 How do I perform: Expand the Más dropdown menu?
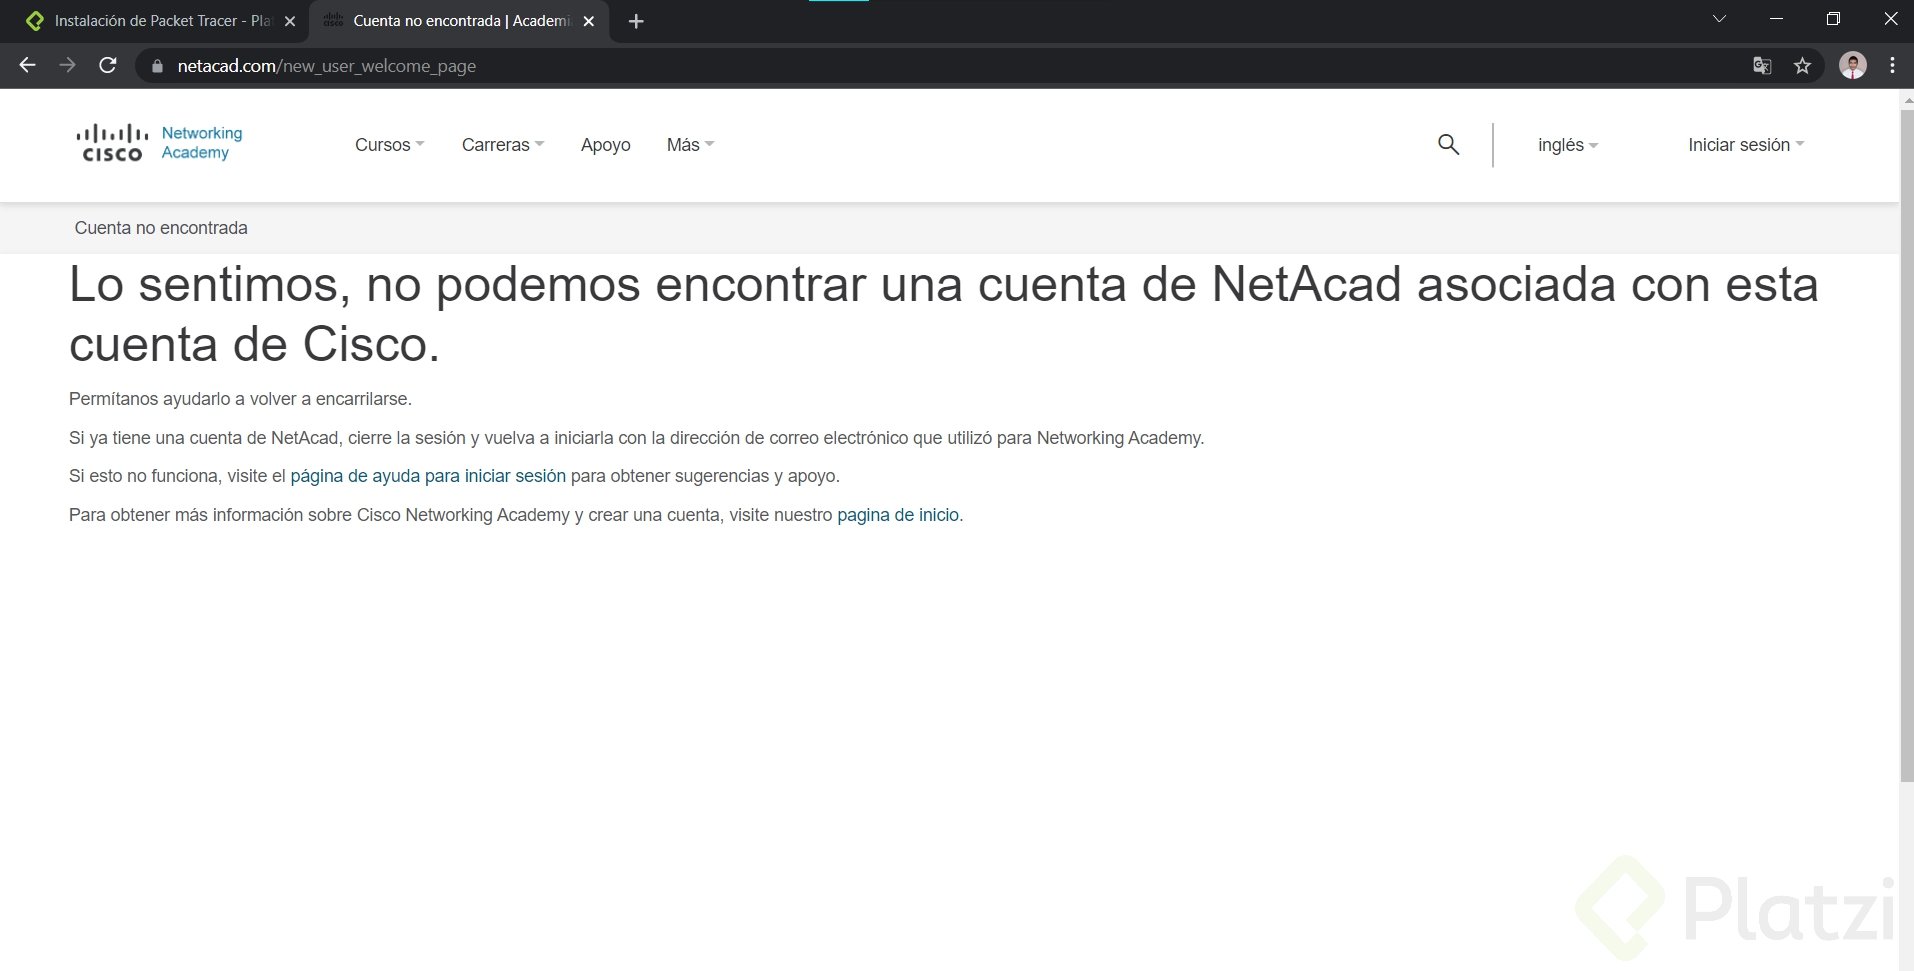click(691, 145)
